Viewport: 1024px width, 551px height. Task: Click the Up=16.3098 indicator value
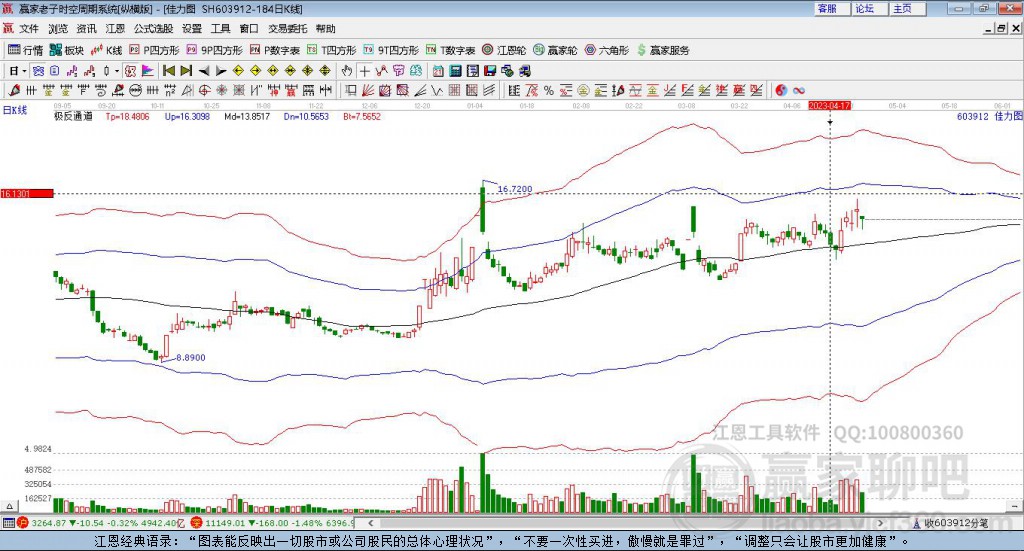tap(187, 116)
